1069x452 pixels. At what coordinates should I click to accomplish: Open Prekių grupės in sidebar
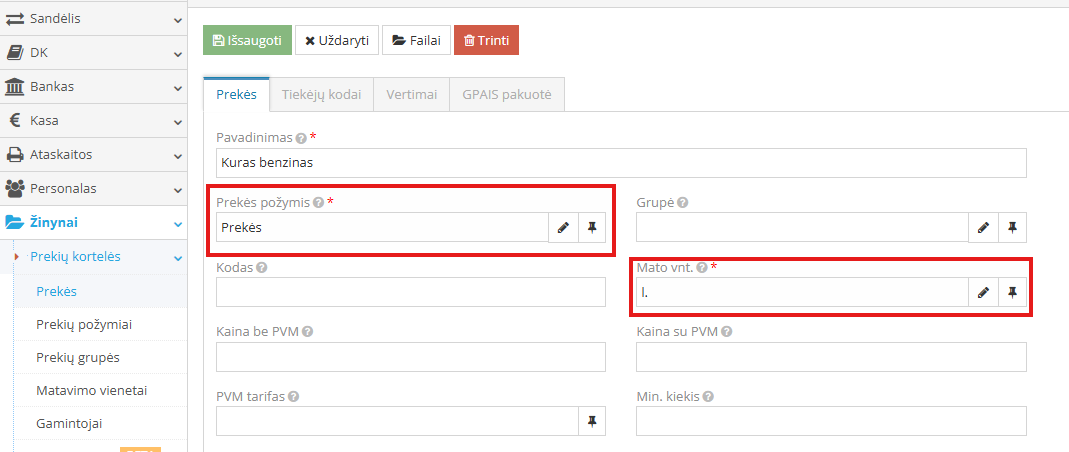pos(78,357)
